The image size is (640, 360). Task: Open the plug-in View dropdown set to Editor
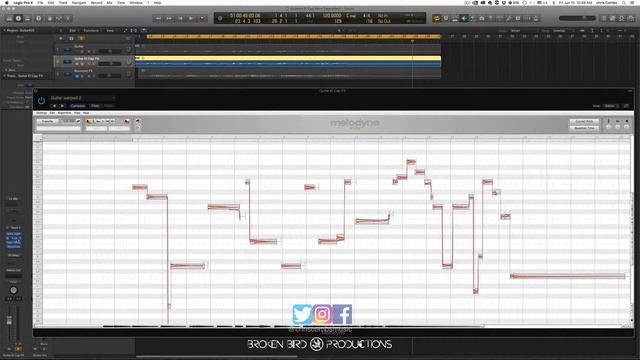pos(611,106)
